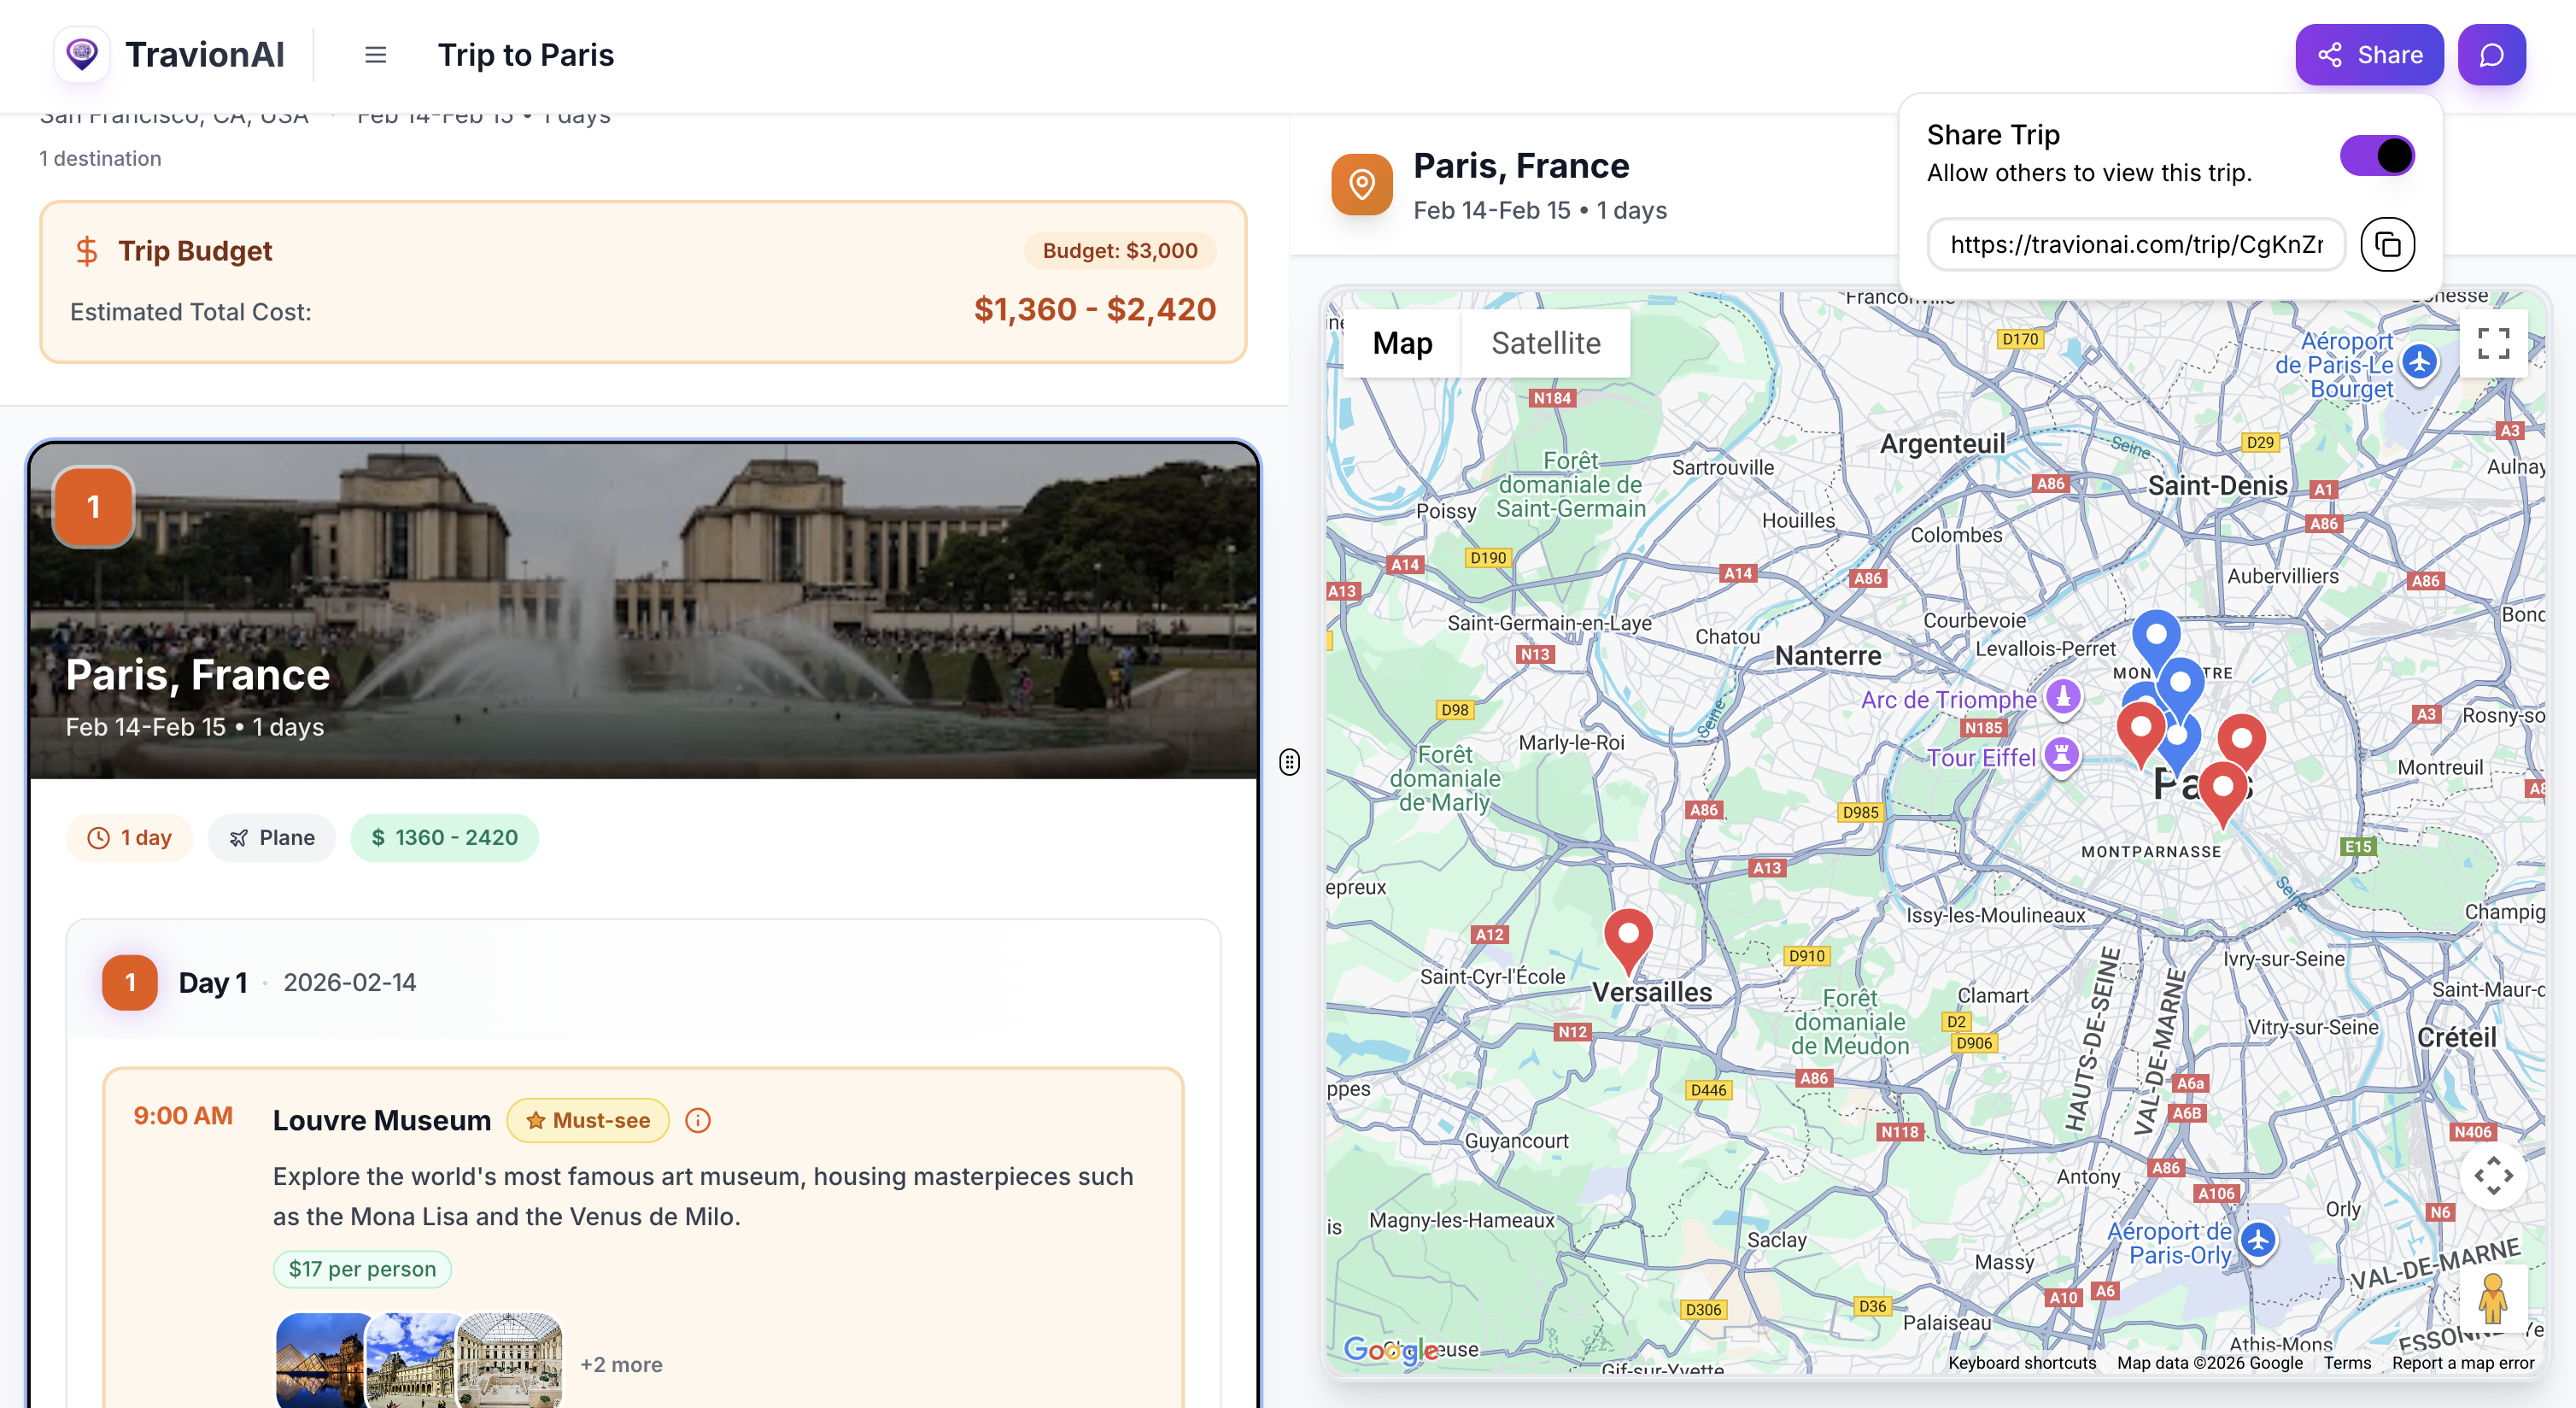Open the chat bubble icon button
The width and height of the screenshot is (2576, 1408).
[2491, 55]
